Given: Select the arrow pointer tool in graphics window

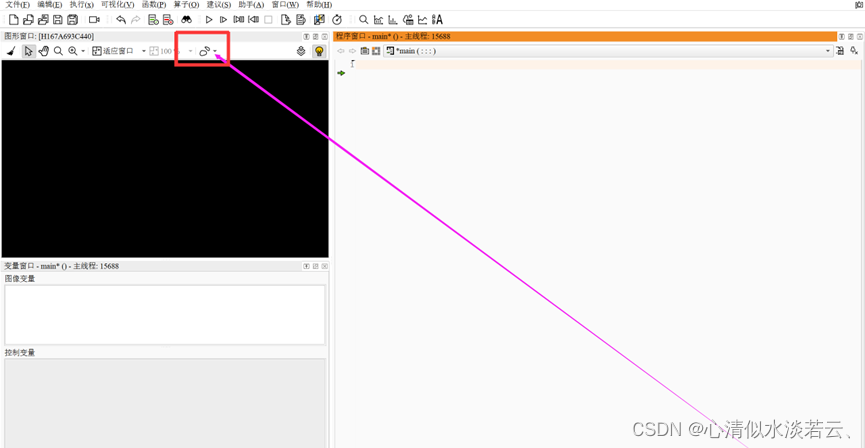Looking at the screenshot, I should (x=29, y=51).
